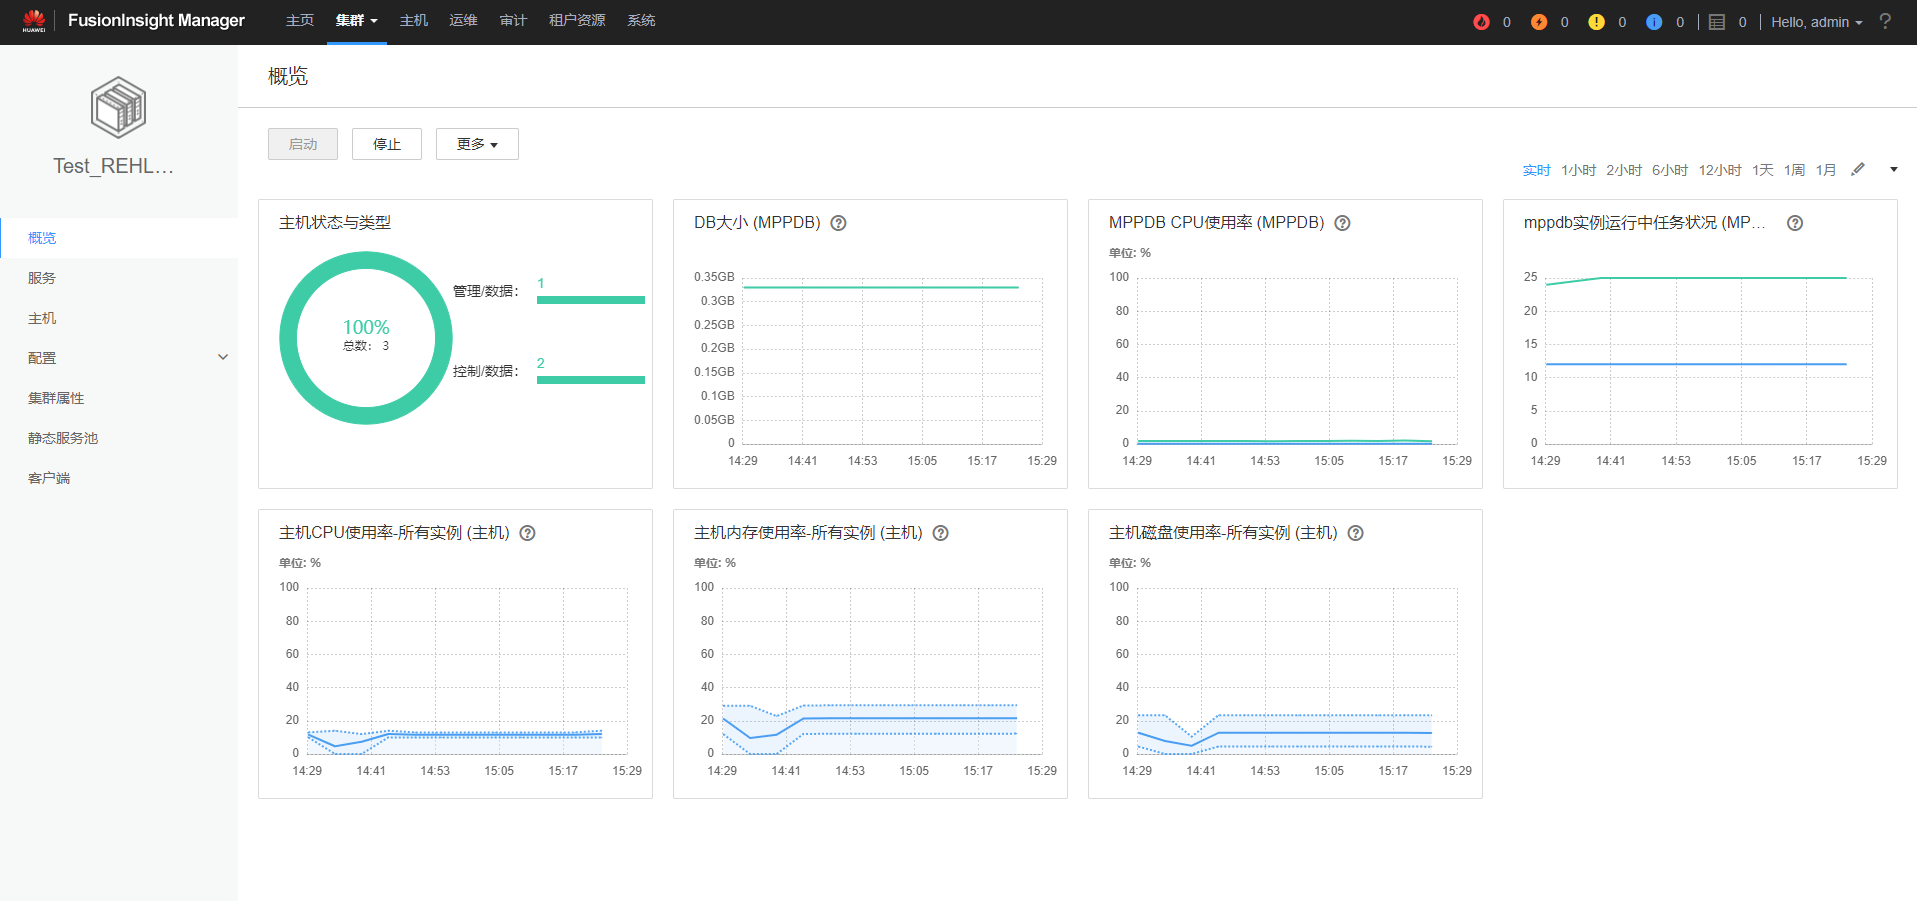Open help question mark in top bar
The height and width of the screenshot is (901, 1917).
pyautogui.click(x=1885, y=21)
